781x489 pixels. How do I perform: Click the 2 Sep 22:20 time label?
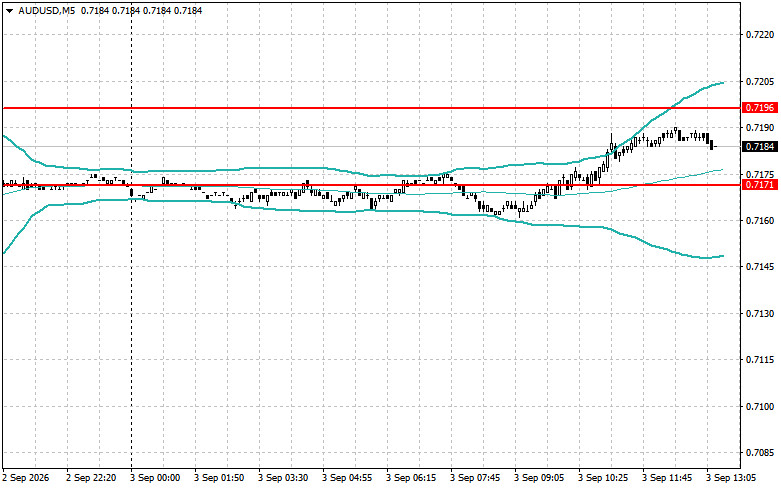pos(91,478)
